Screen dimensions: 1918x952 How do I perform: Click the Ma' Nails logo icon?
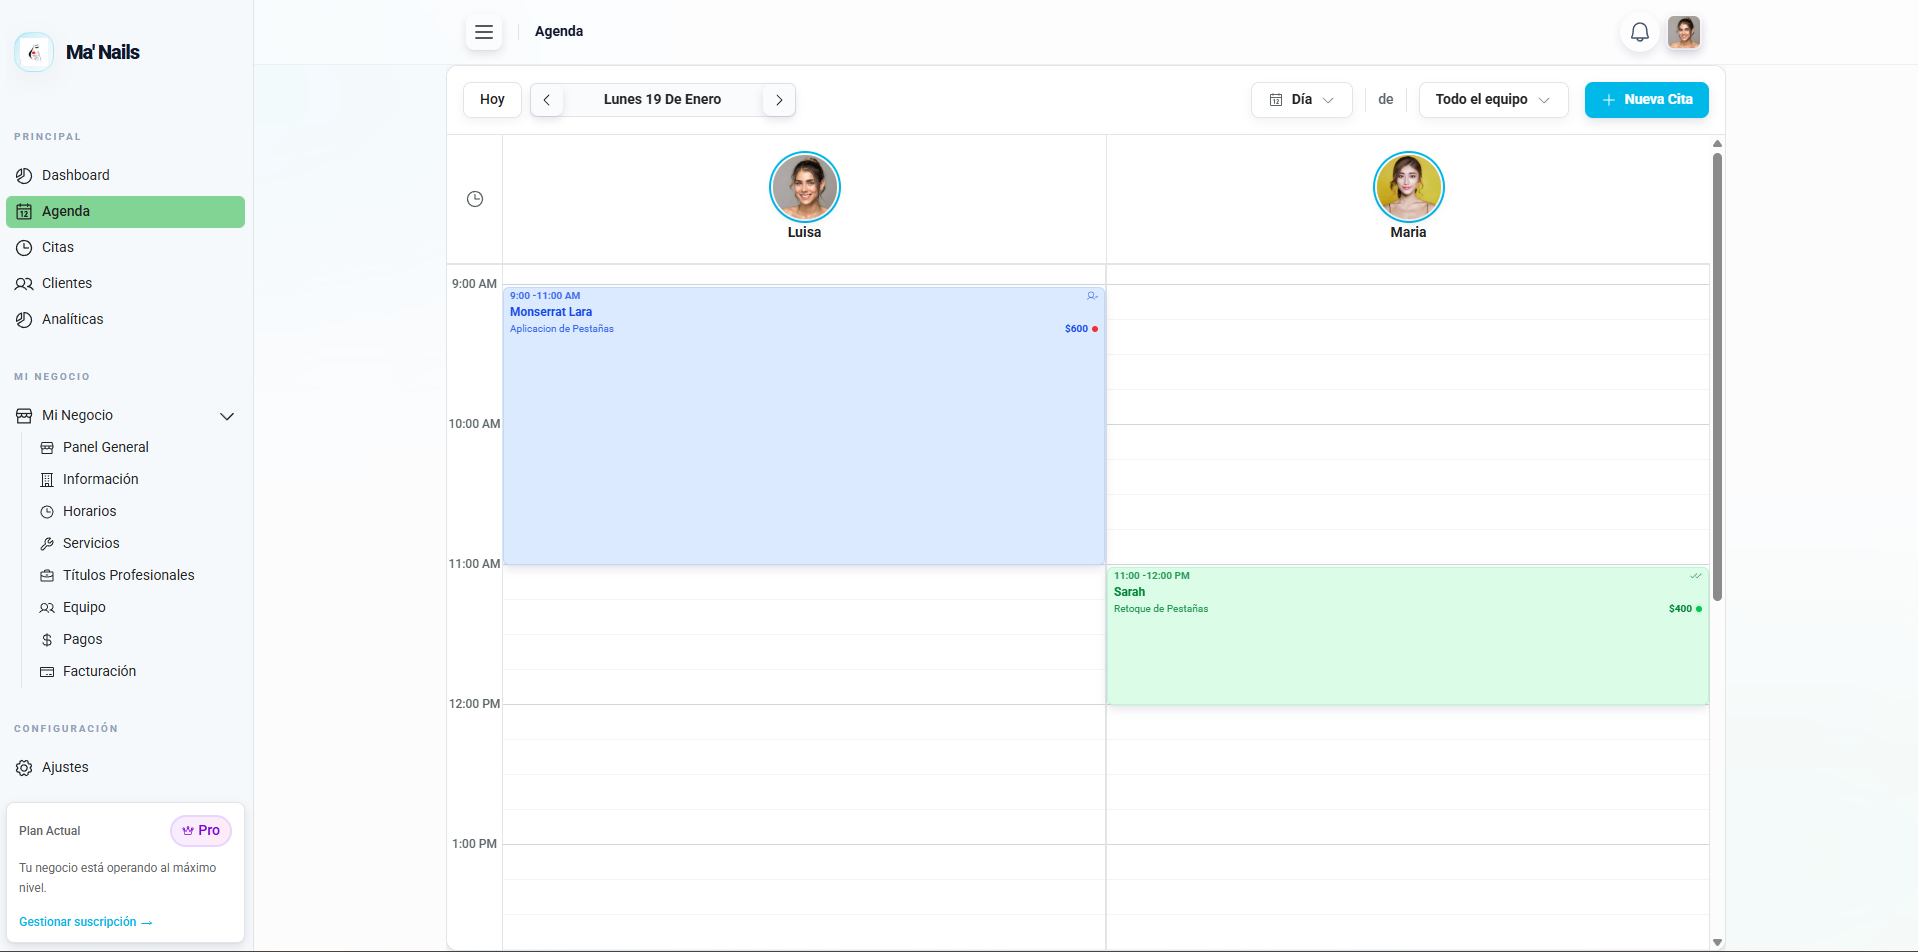click(x=34, y=52)
